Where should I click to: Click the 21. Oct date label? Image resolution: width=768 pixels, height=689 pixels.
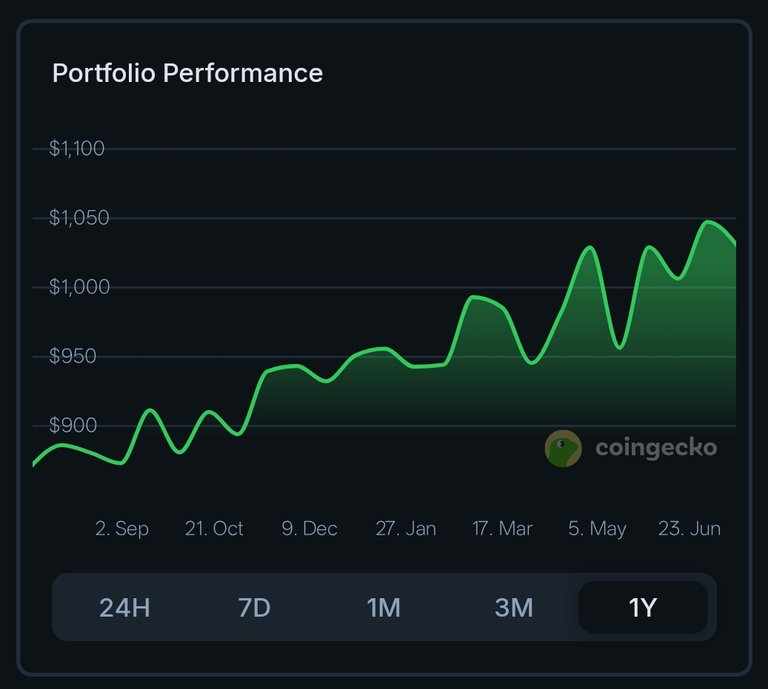click(214, 528)
